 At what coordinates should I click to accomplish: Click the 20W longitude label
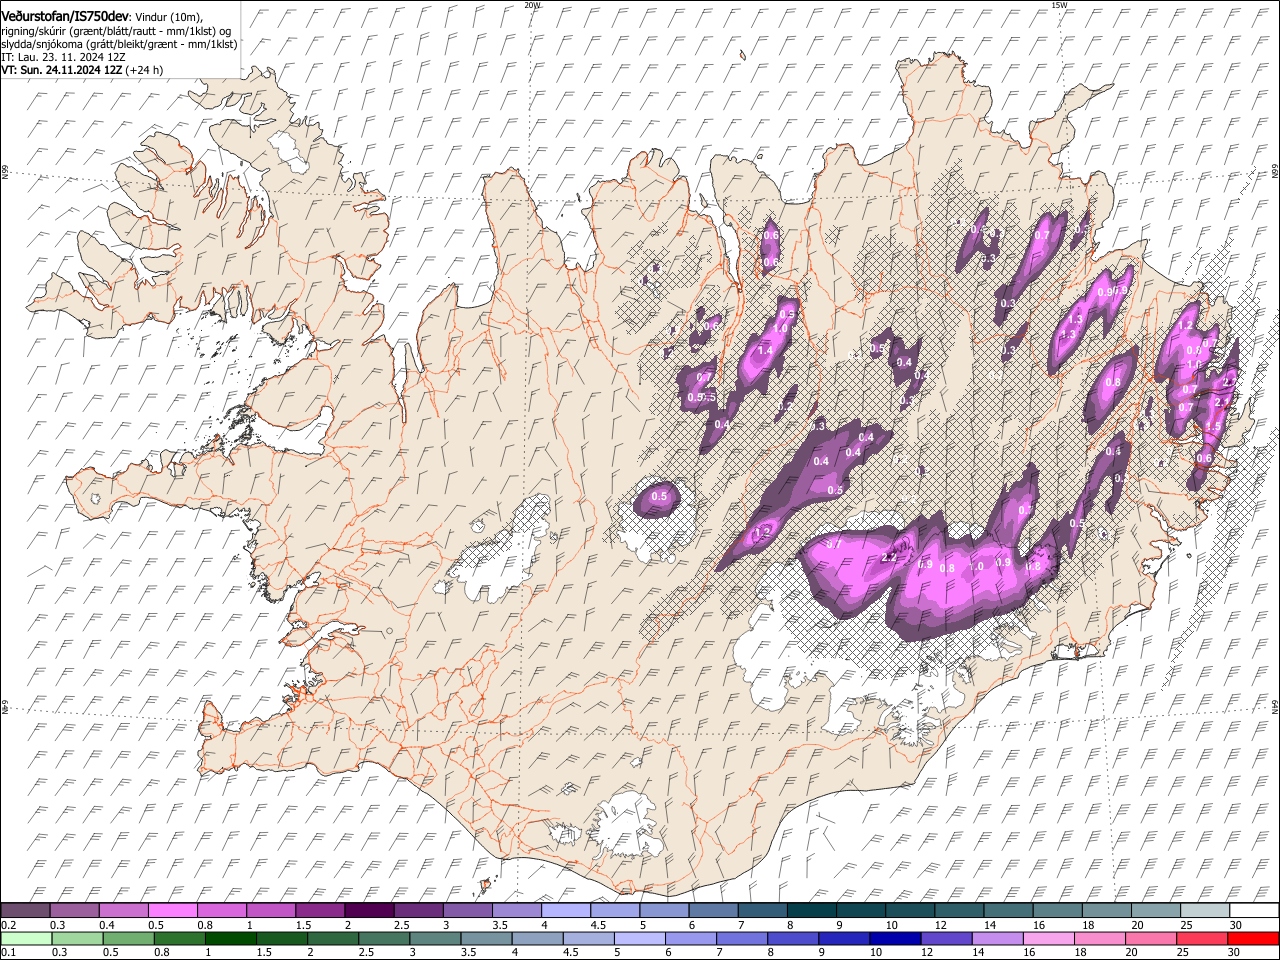point(532,5)
